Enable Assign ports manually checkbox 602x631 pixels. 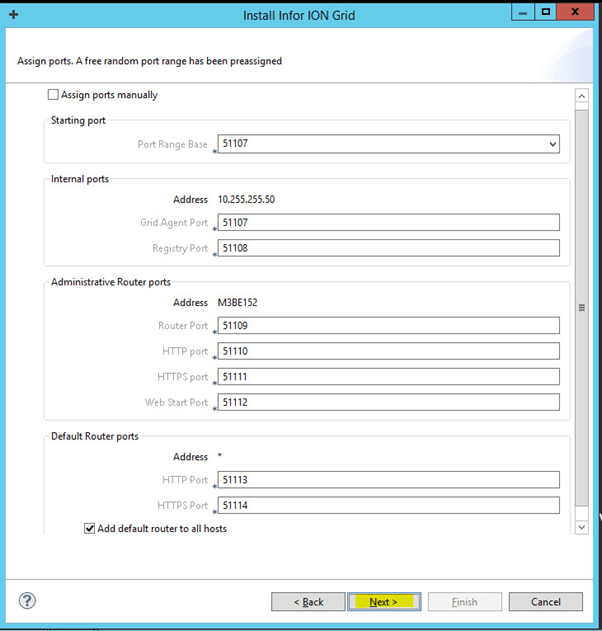point(54,95)
